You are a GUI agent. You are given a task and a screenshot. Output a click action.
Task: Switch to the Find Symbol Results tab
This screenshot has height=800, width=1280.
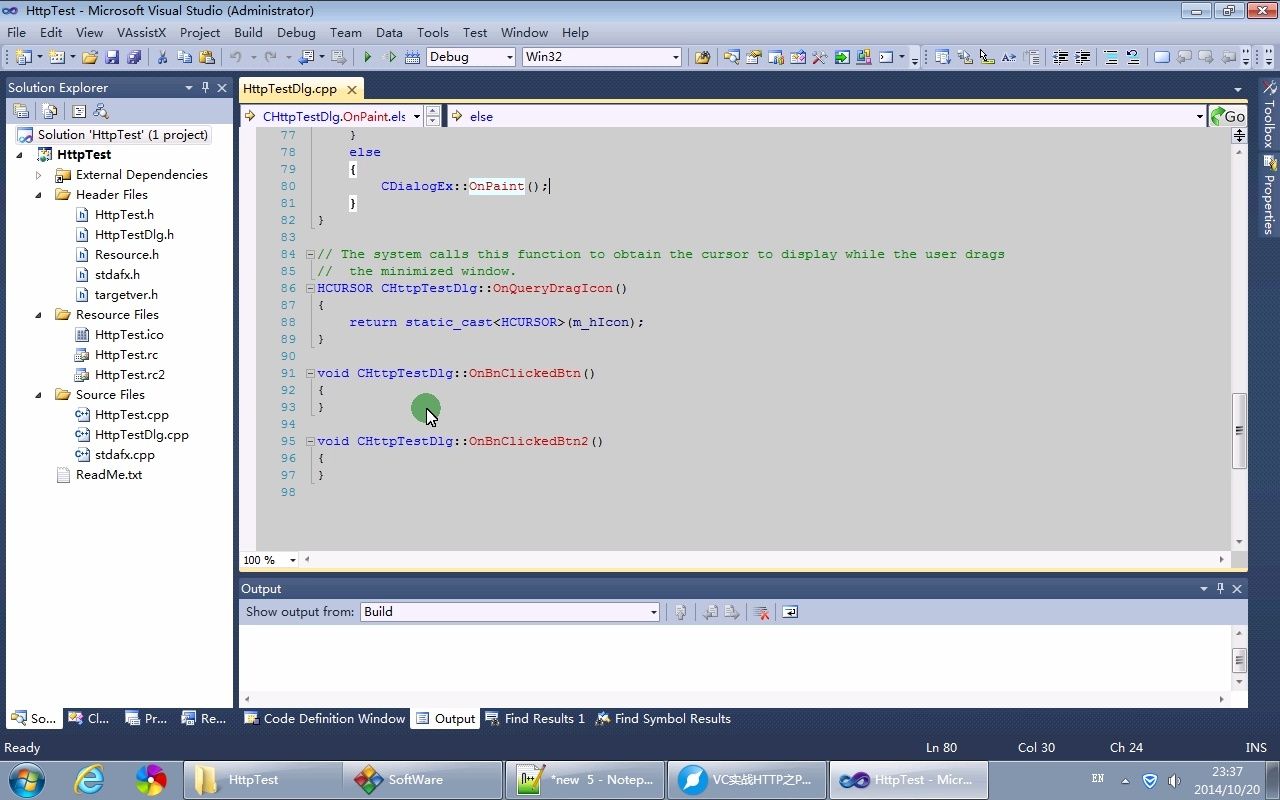[x=663, y=718]
